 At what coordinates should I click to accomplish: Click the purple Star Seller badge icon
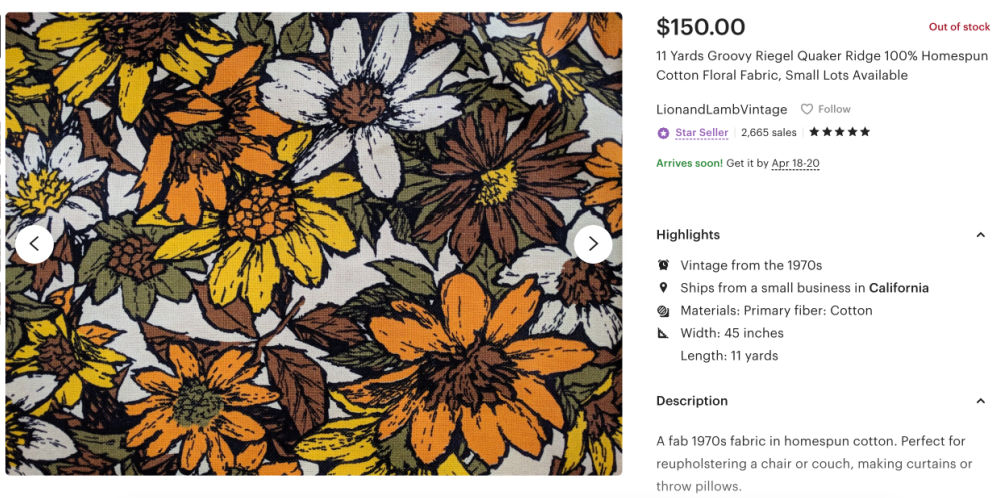pos(663,133)
